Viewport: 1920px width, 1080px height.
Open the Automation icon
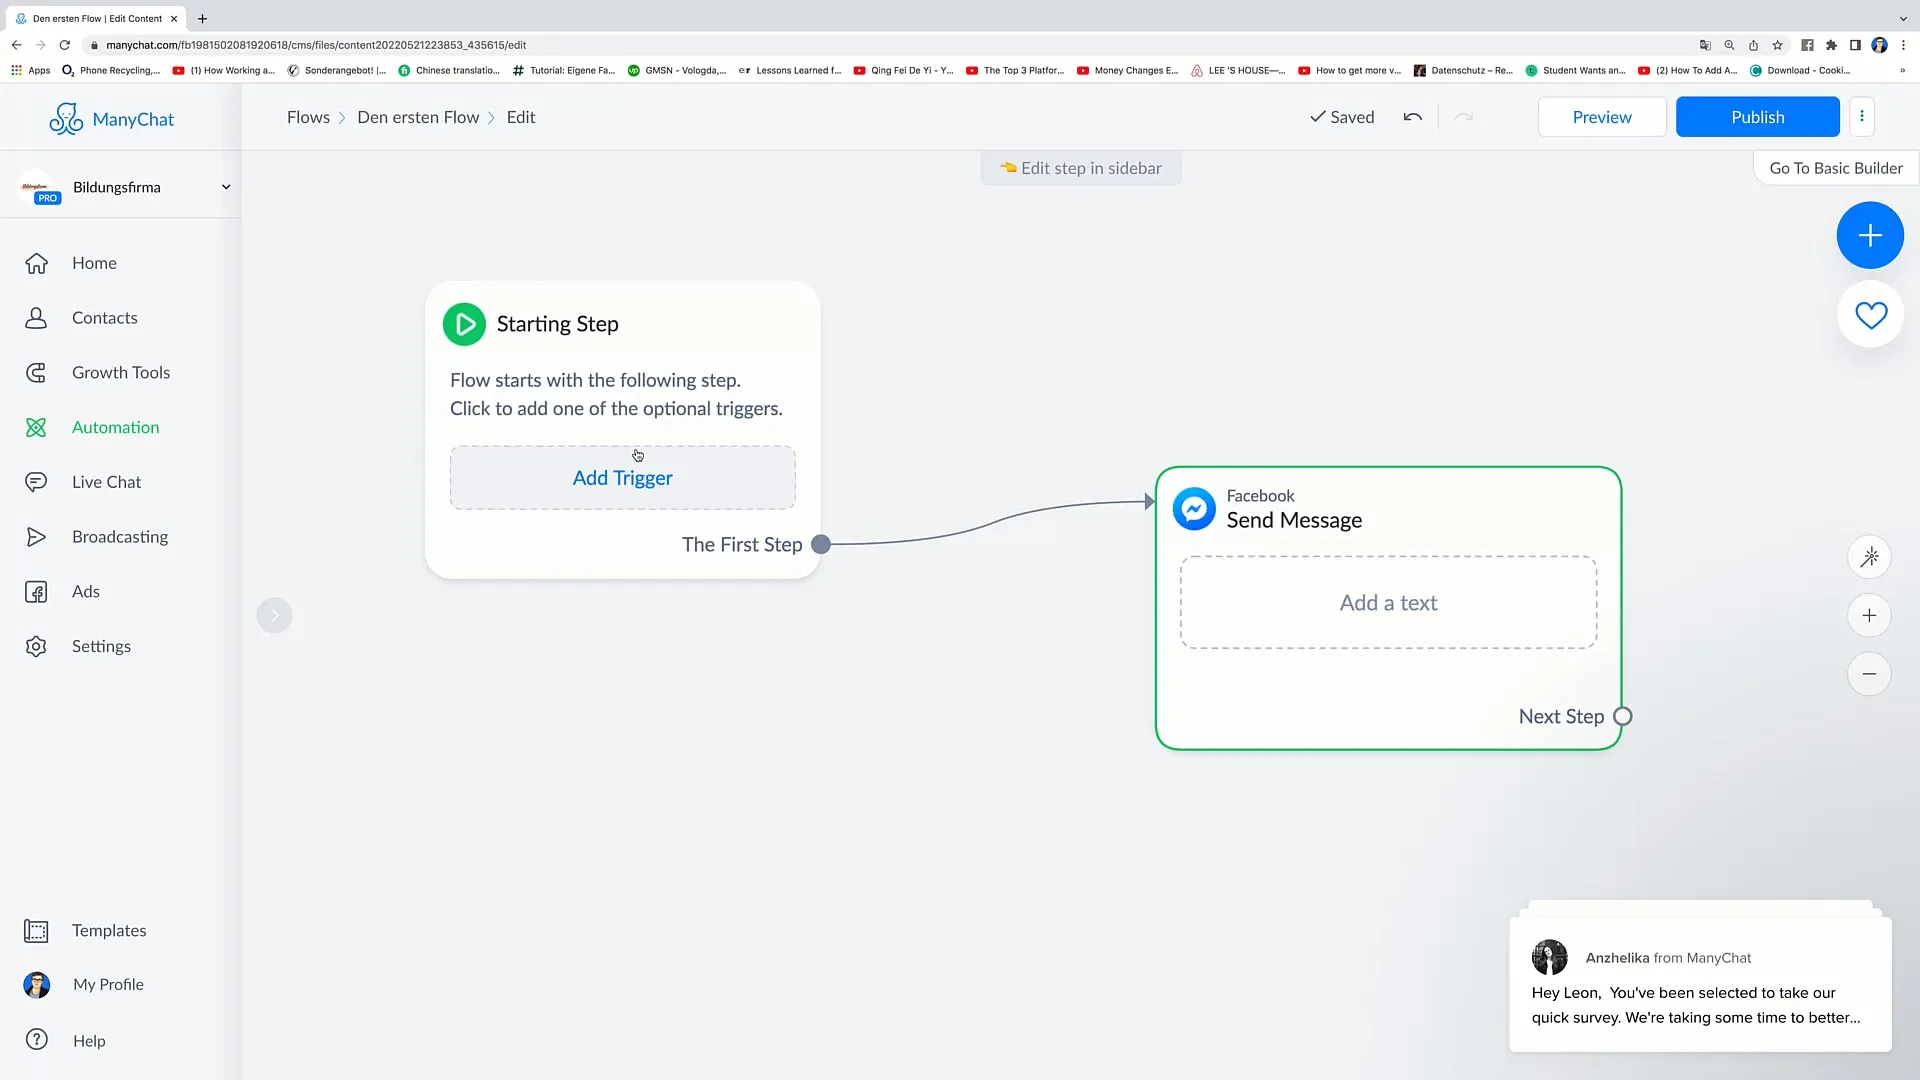(36, 428)
